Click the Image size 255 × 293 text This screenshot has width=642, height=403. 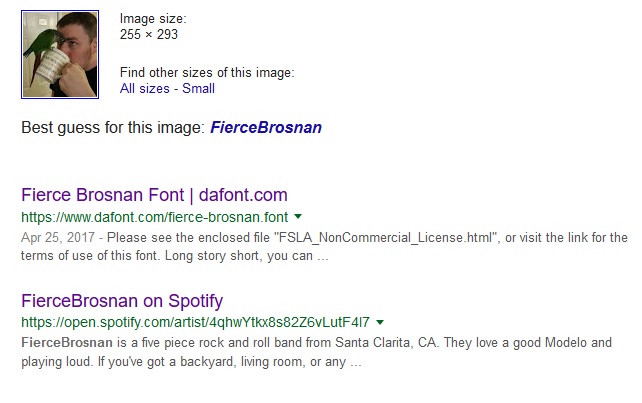pos(149,34)
